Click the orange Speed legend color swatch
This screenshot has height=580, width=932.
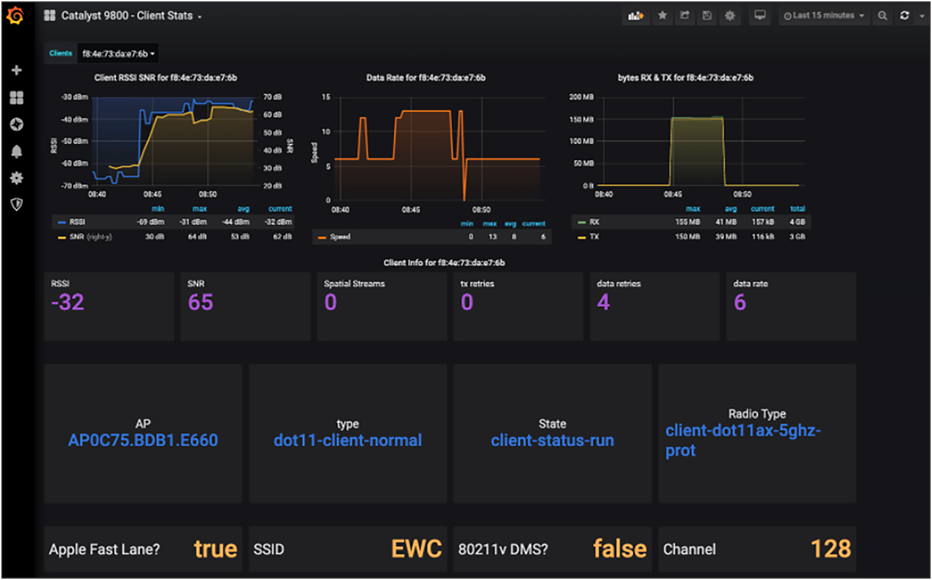click(x=322, y=237)
